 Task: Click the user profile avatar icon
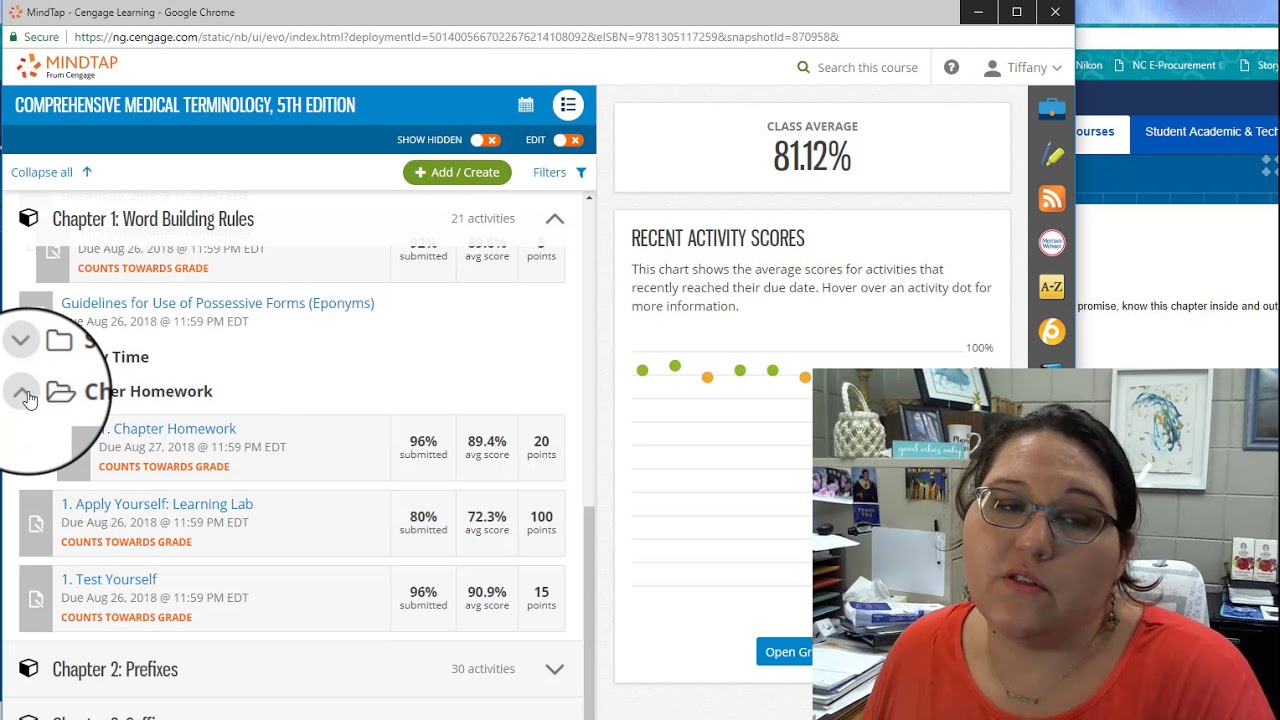tap(992, 68)
